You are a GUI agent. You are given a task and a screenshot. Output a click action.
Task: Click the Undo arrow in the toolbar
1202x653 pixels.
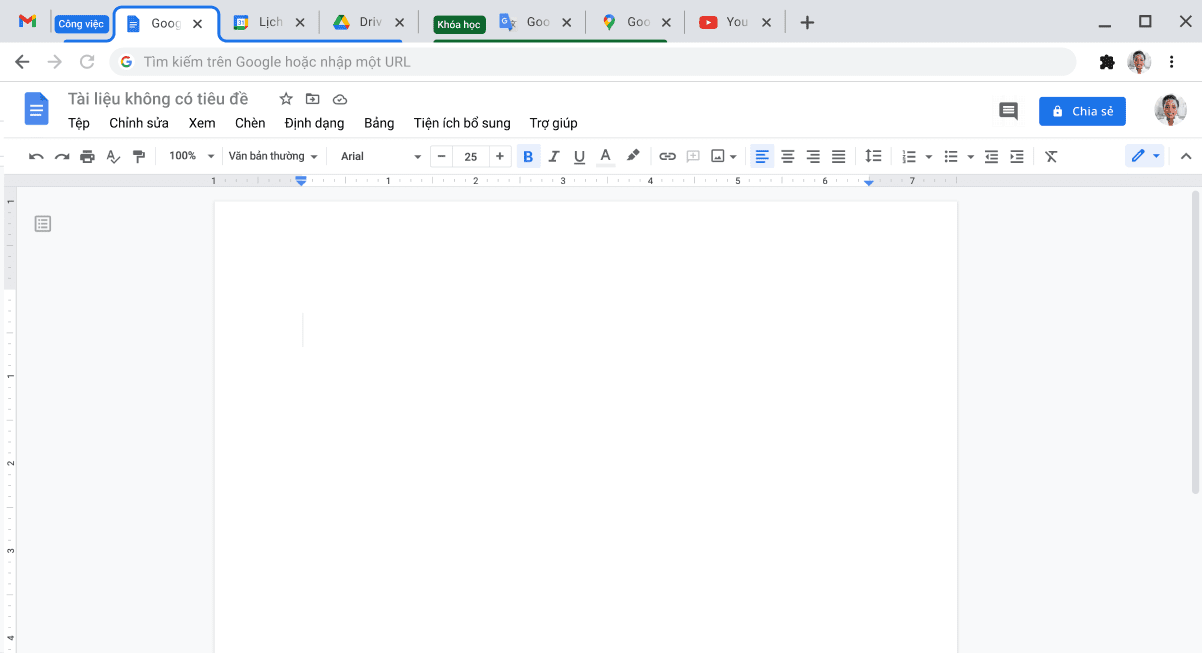coord(37,156)
